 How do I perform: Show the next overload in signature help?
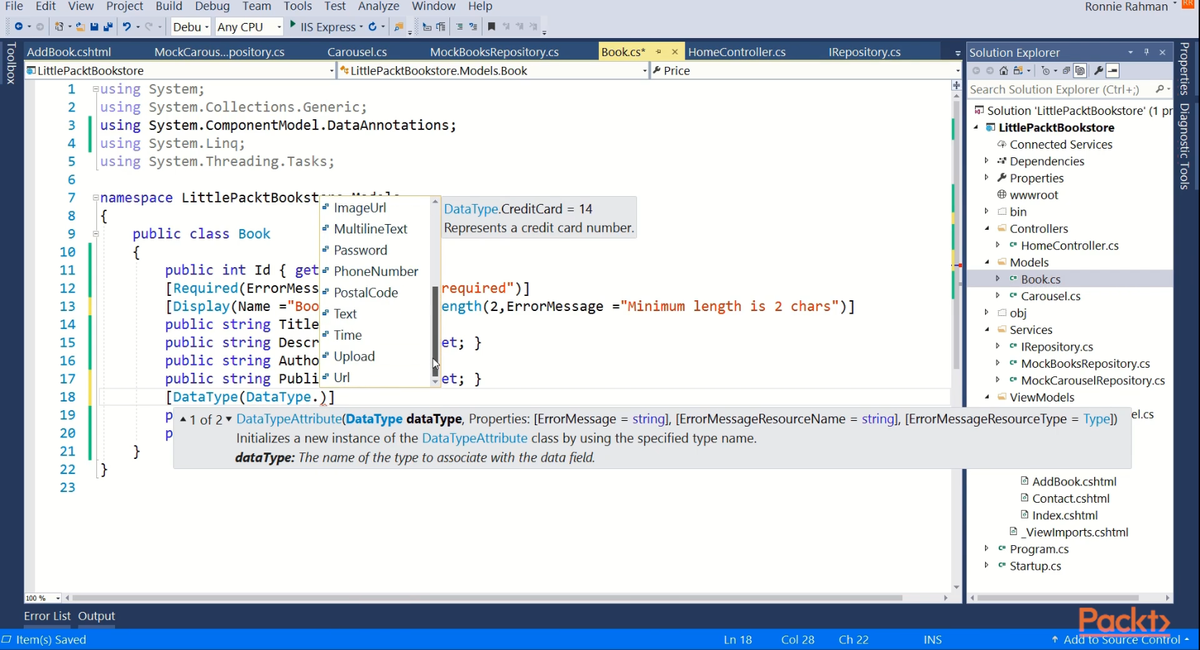pyautogui.click(x=228, y=419)
